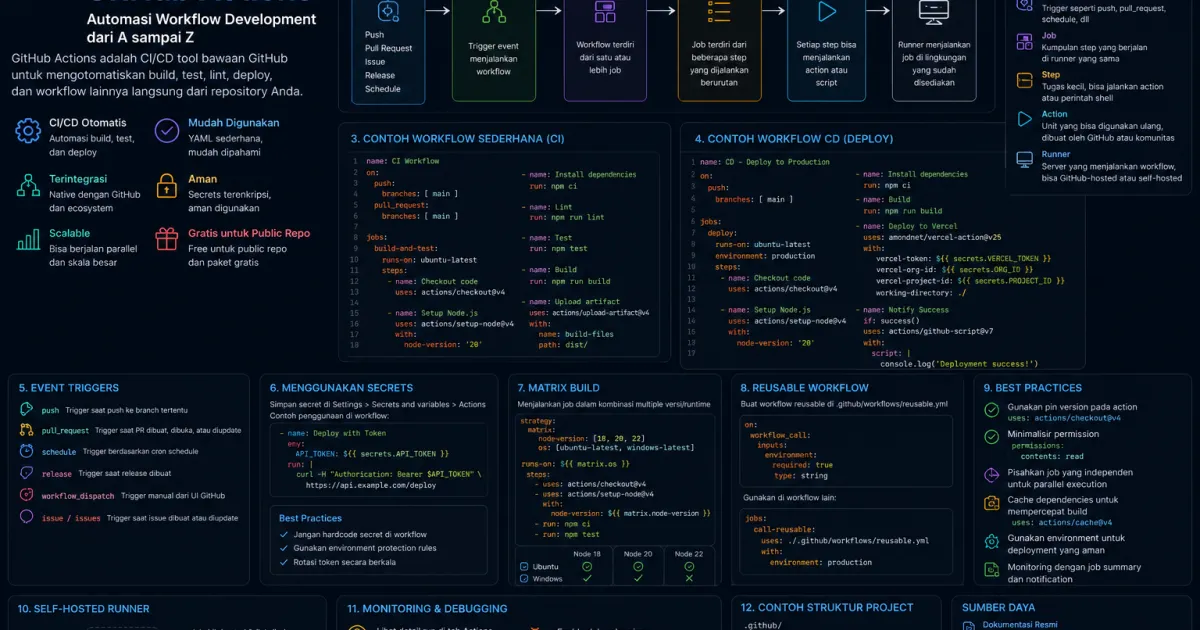Click the checkmark beside Jangan hardcode secret di workflow
The image size is (1200, 630).
click(x=284, y=534)
